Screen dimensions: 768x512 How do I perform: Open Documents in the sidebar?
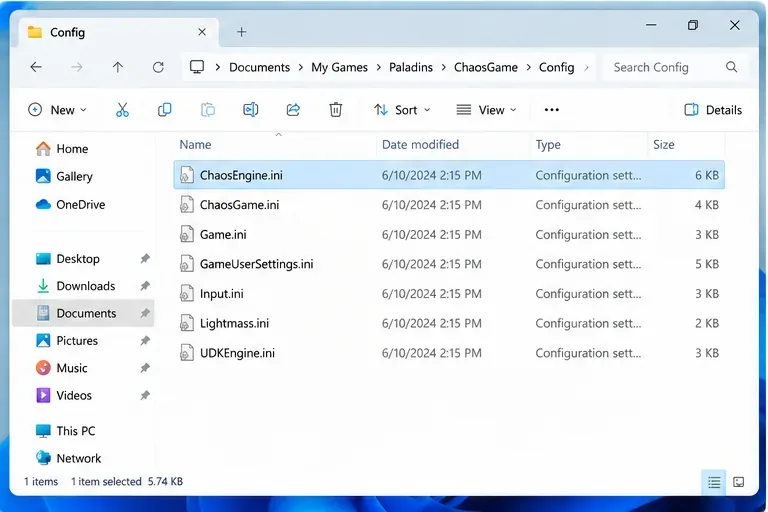click(x=83, y=313)
